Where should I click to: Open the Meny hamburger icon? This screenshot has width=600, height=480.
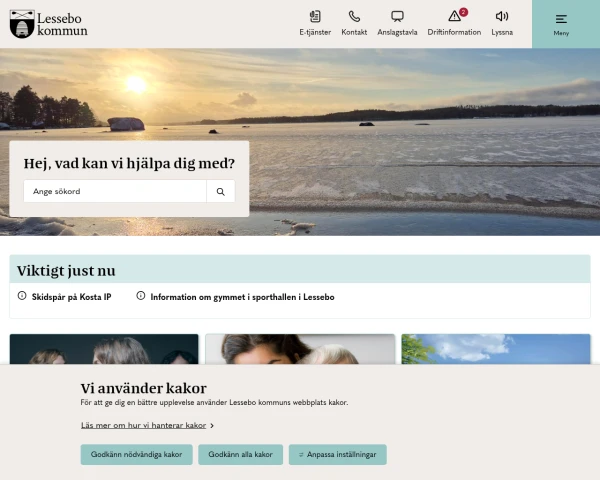point(561,19)
